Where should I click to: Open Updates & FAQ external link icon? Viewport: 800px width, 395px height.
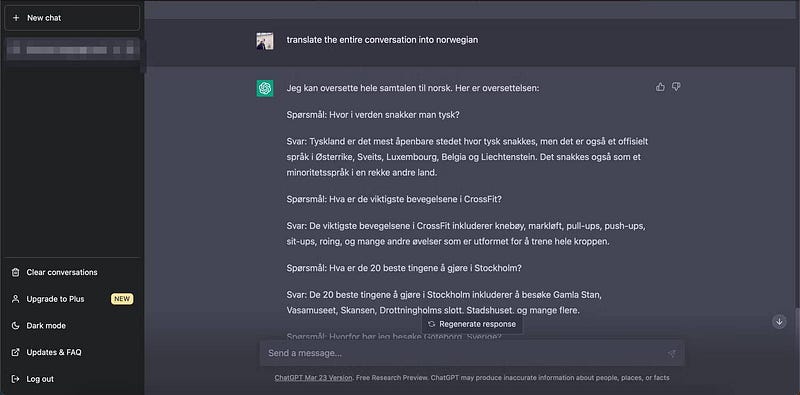(x=16, y=352)
